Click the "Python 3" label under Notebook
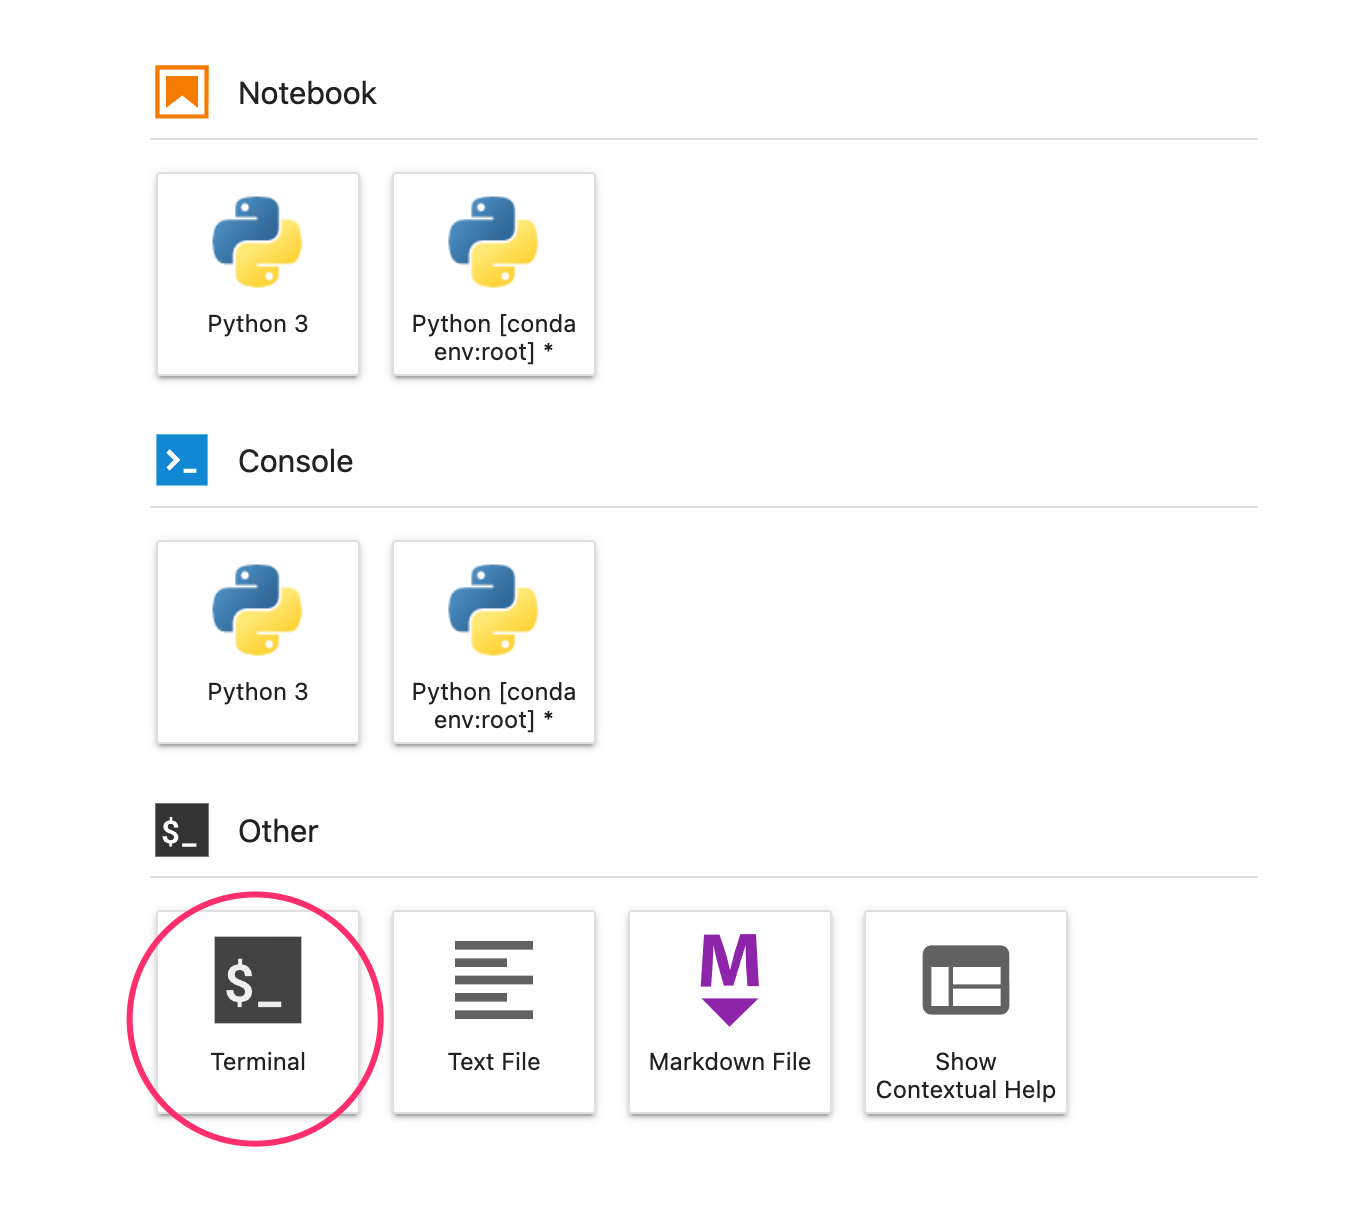1346x1228 pixels. [x=257, y=324]
